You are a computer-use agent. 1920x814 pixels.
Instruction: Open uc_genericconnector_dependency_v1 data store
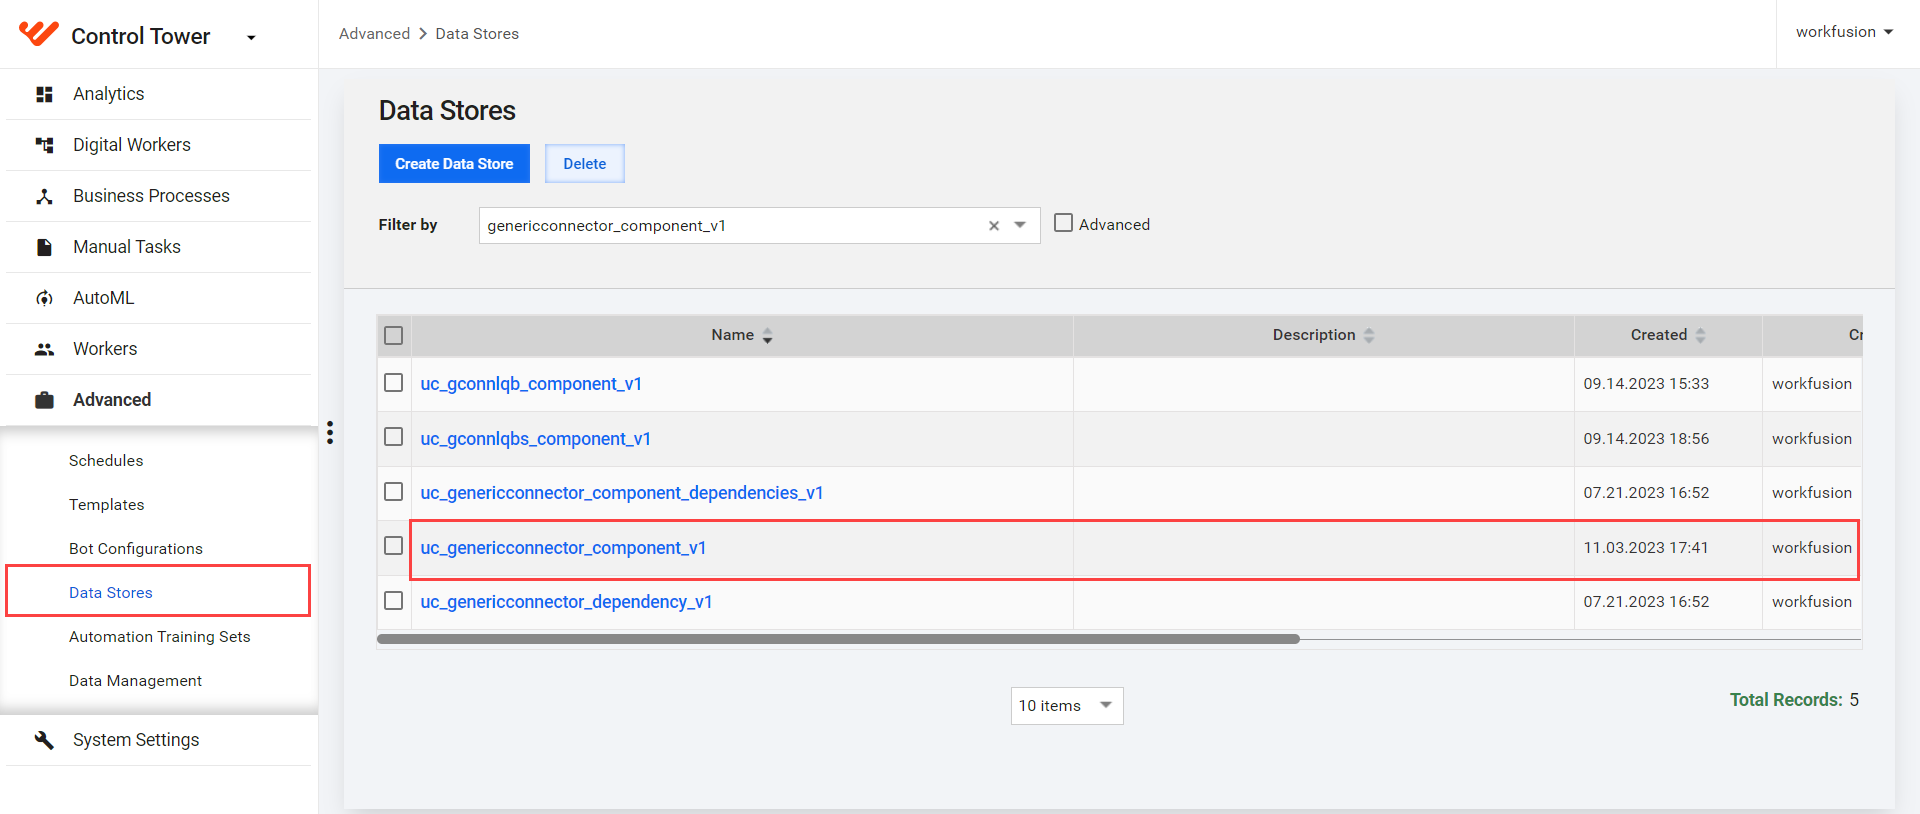click(566, 602)
